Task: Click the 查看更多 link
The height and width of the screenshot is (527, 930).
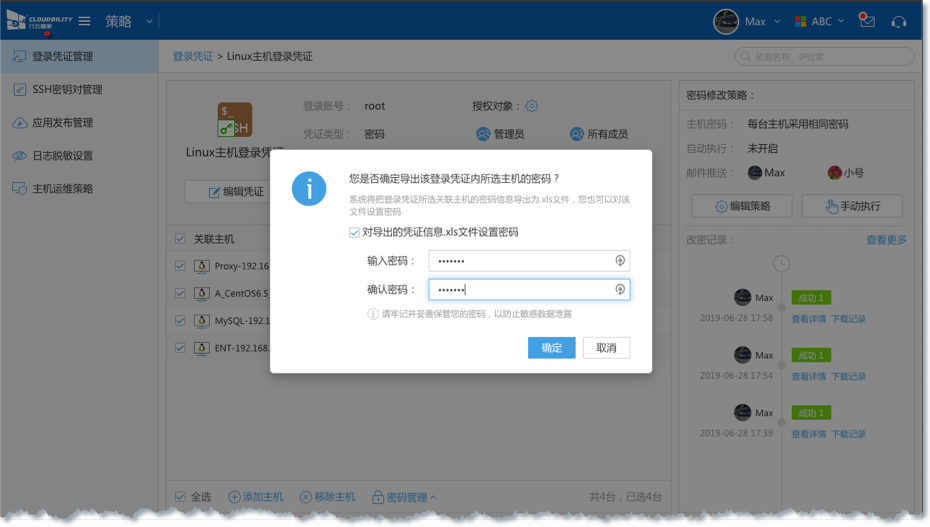Action: click(x=886, y=240)
